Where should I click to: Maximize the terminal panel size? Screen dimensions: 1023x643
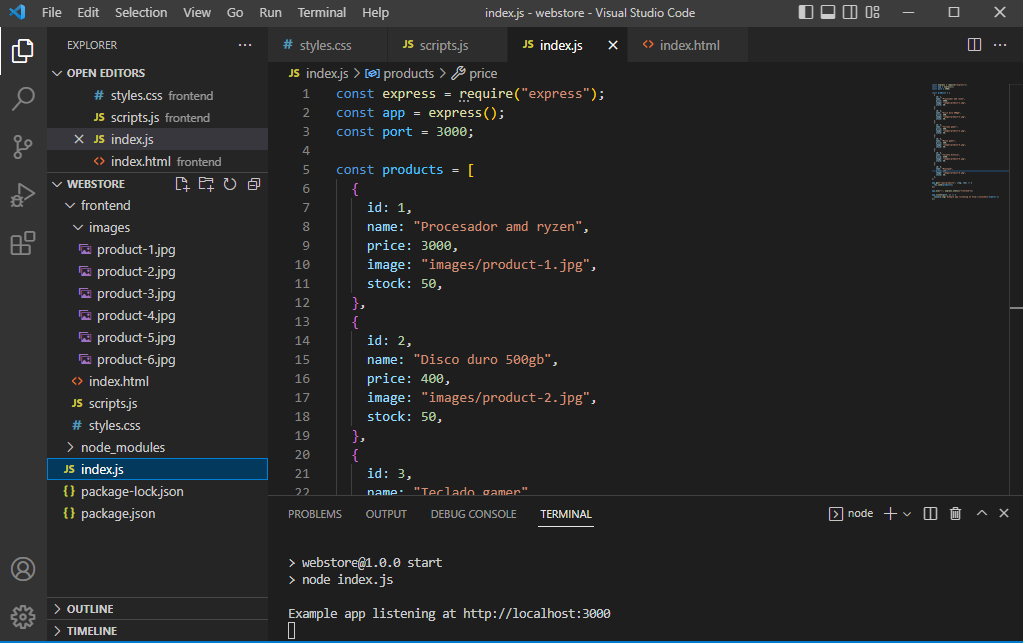pos(981,514)
